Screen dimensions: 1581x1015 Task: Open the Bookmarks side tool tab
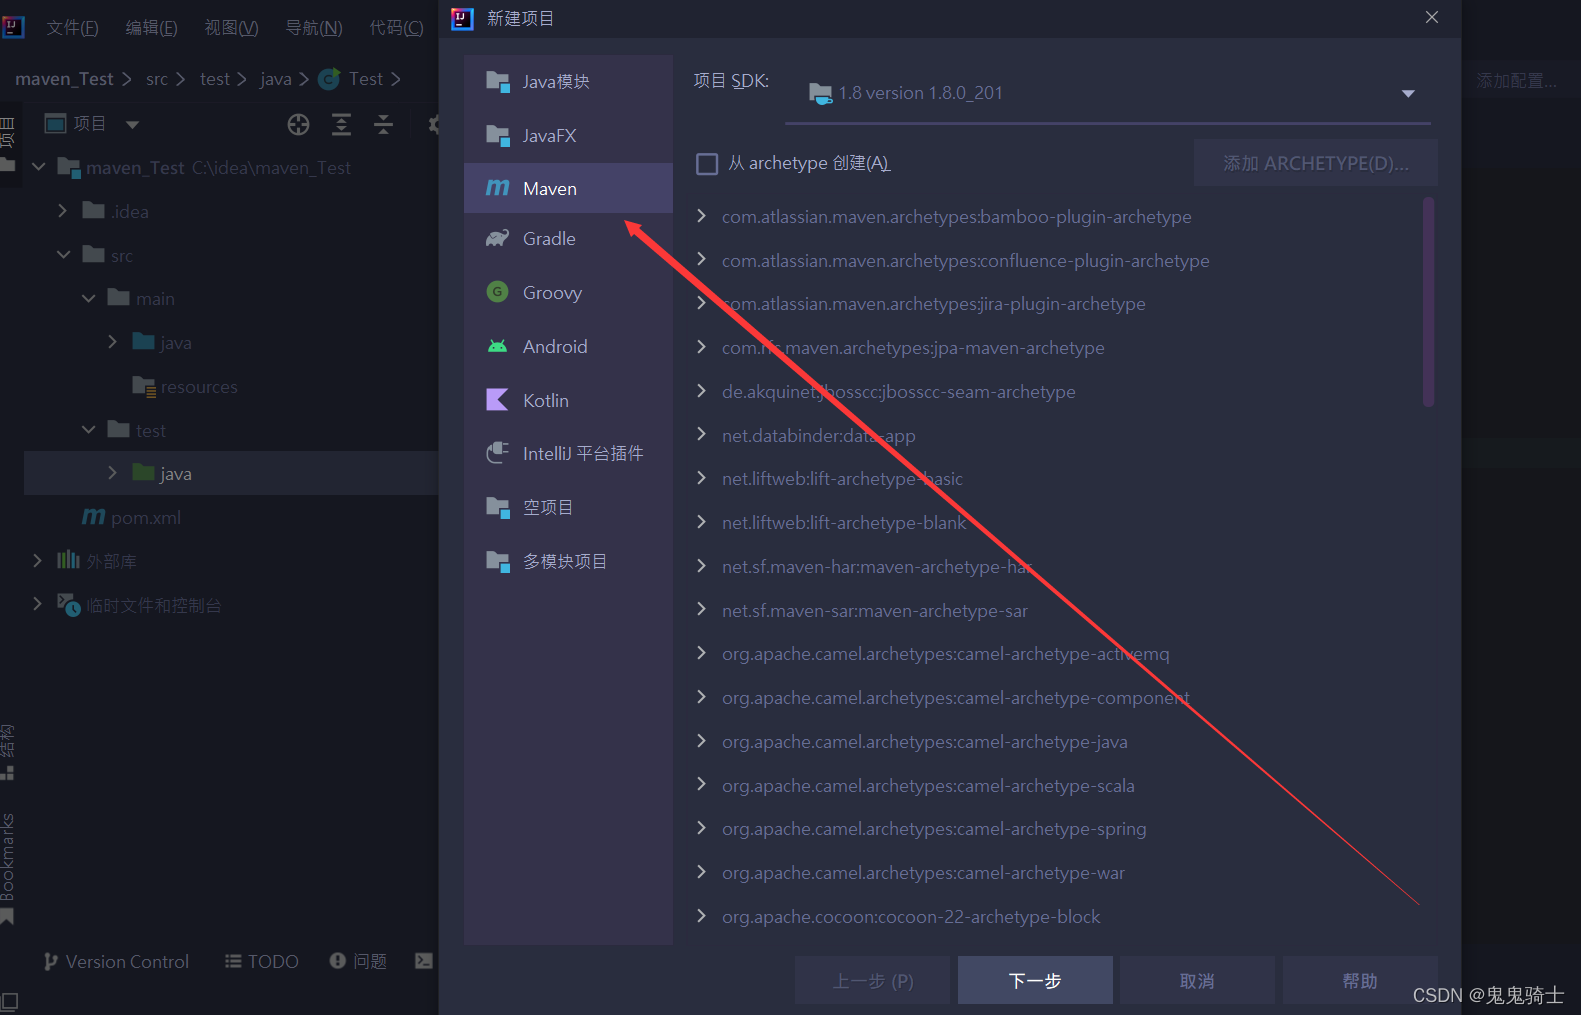8,868
